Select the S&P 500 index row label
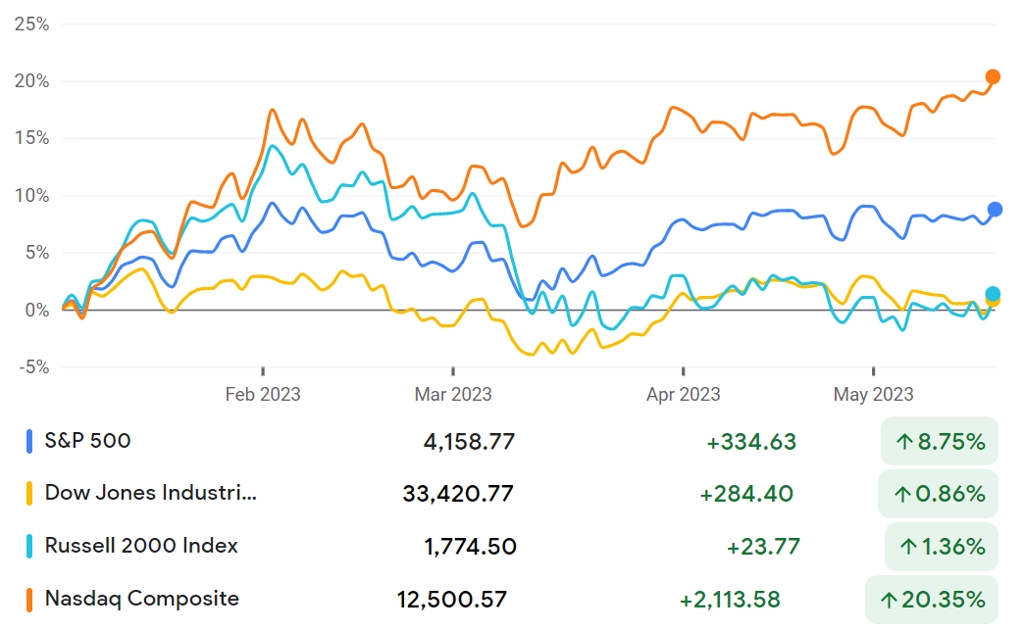The width and height of the screenshot is (1024, 631). 88,441
